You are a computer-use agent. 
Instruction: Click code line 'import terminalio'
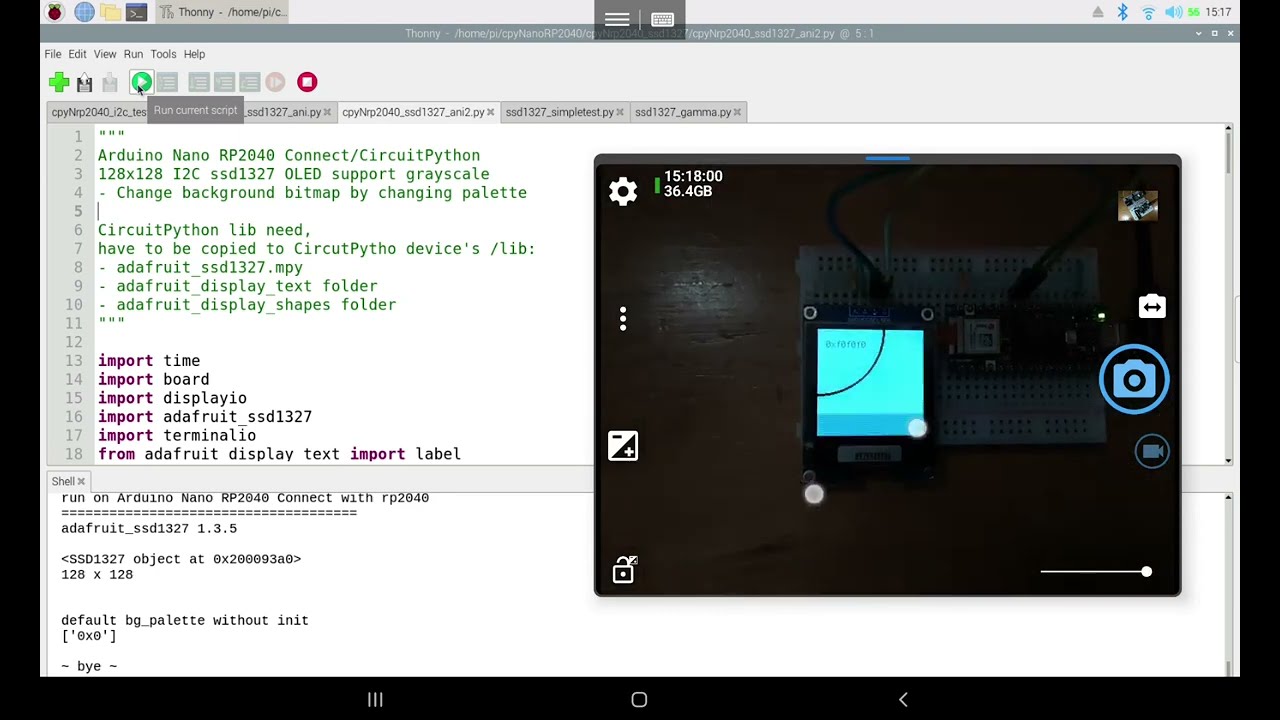[177, 435]
